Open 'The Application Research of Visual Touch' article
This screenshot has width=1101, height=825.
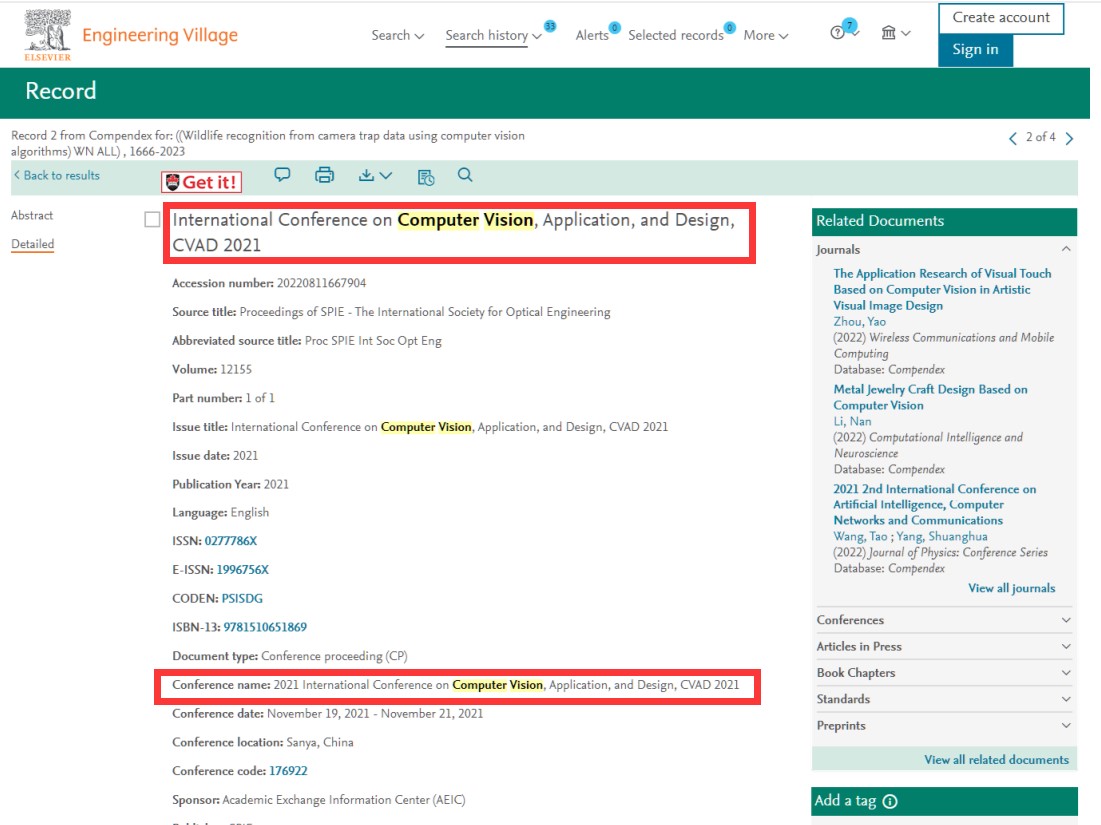(x=942, y=289)
